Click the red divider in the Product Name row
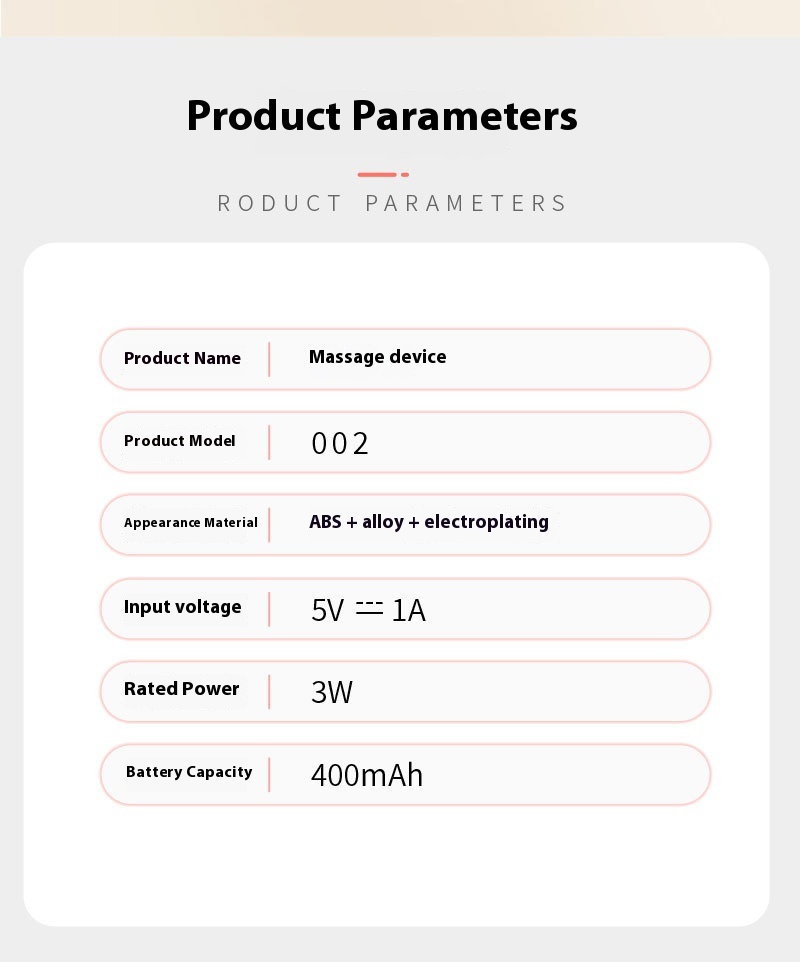 (269, 359)
